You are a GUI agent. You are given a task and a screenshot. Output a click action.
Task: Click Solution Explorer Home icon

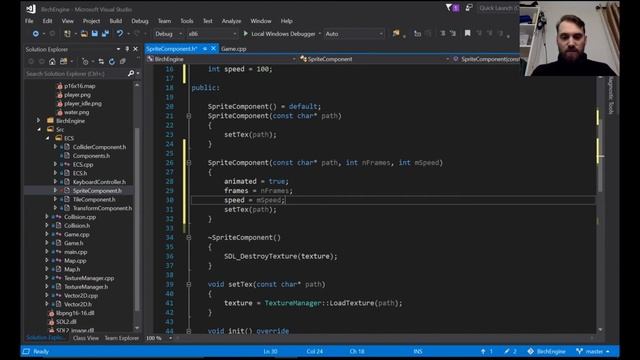click(52, 62)
